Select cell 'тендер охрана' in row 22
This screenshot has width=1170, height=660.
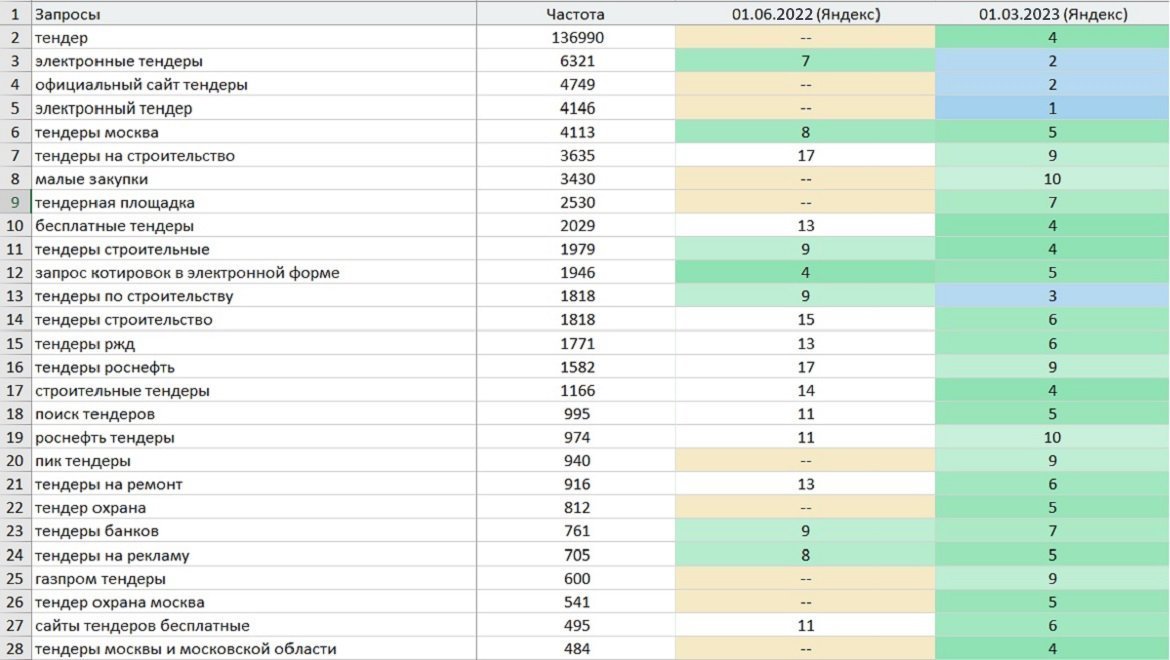254,508
